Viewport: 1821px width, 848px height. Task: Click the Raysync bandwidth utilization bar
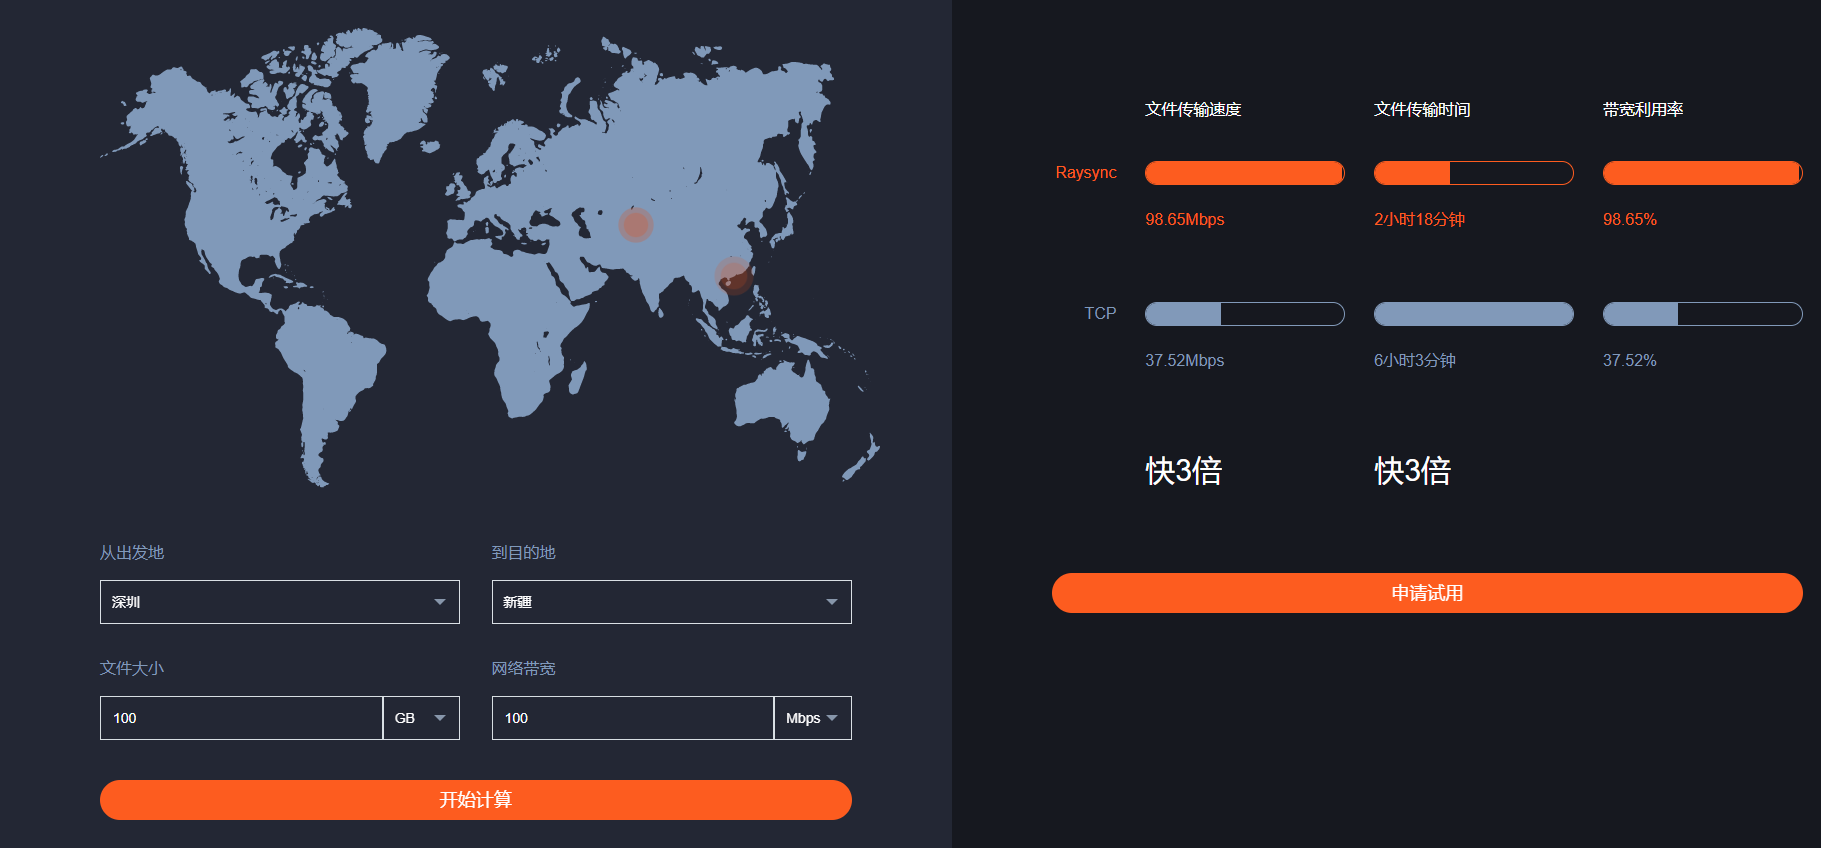[1702, 173]
